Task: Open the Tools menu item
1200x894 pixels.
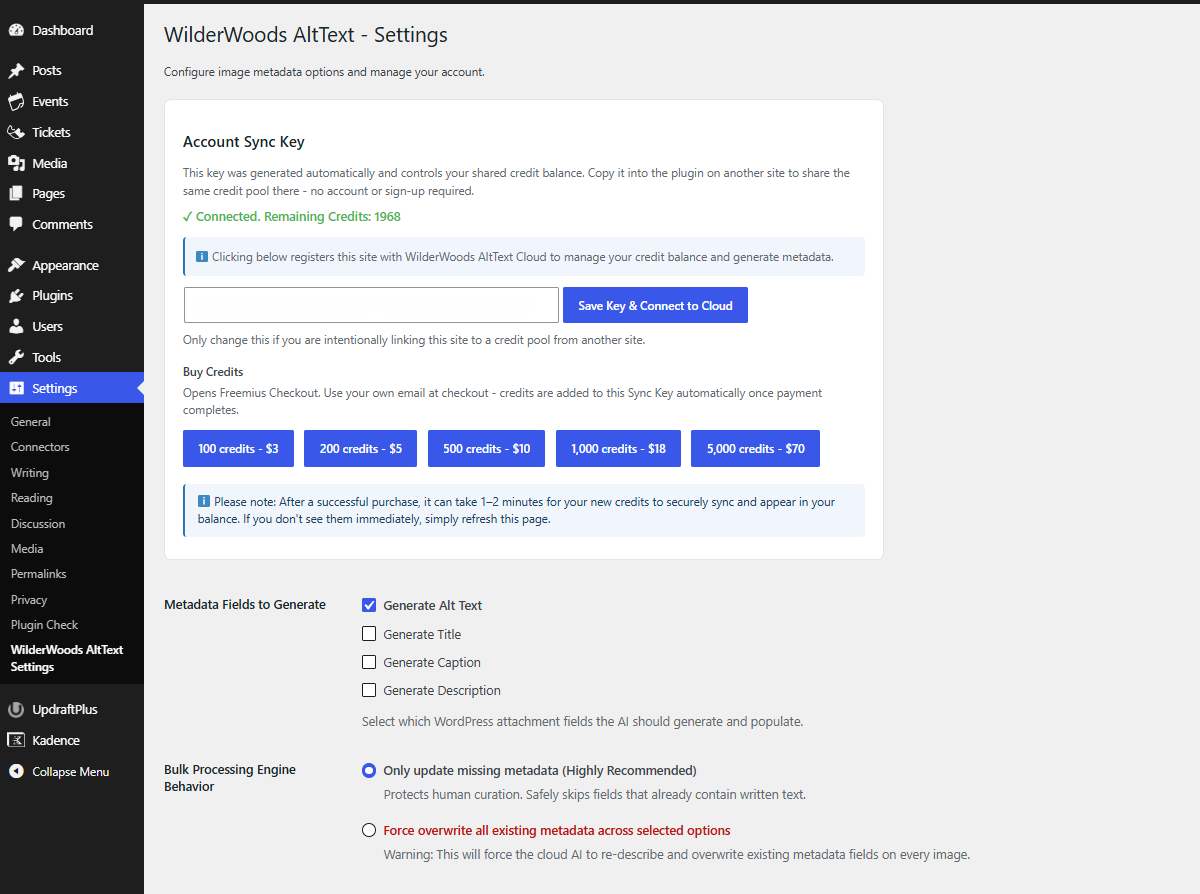Action: (x=72, y=357)
